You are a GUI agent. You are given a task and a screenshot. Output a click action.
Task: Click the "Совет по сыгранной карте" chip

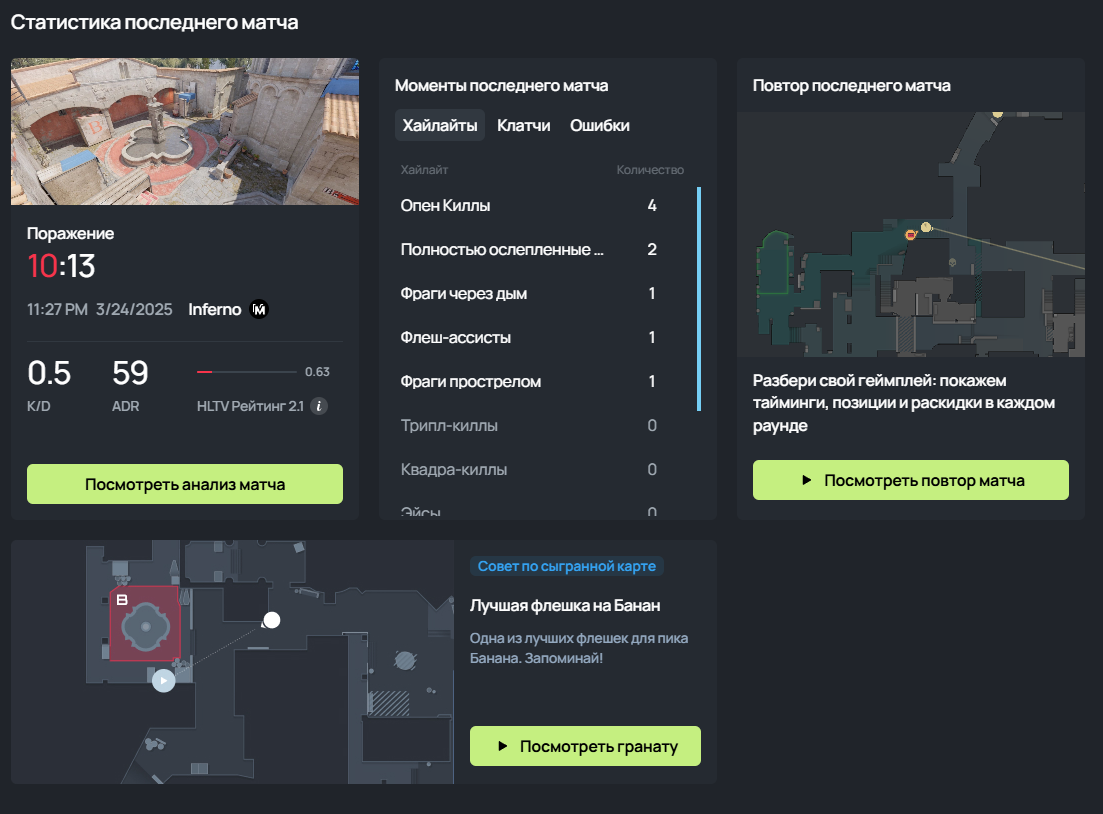coord(567,565)
